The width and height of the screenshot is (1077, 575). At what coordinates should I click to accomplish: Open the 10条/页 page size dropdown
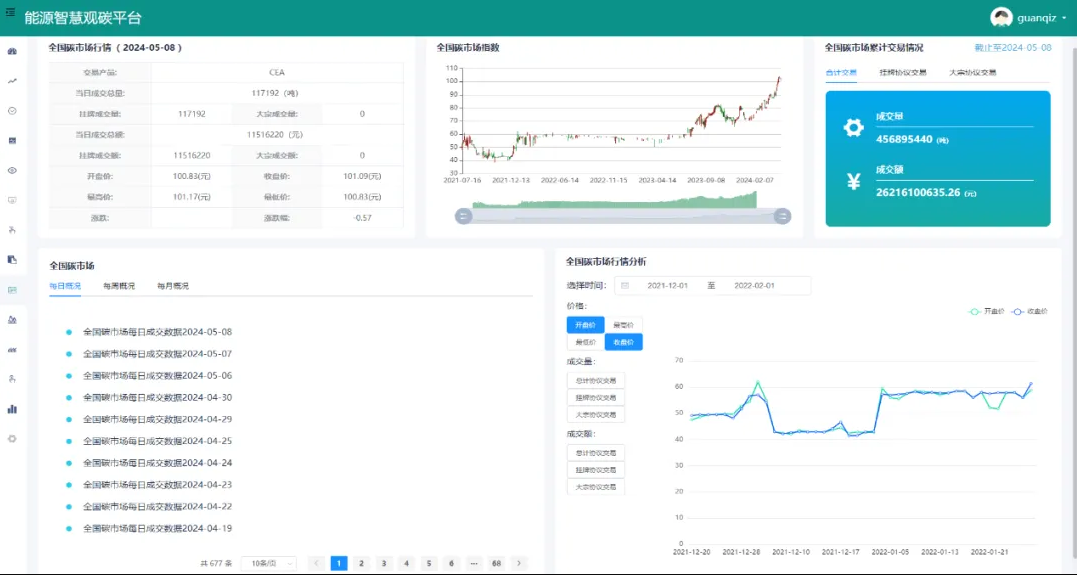(x=272, y=563)
